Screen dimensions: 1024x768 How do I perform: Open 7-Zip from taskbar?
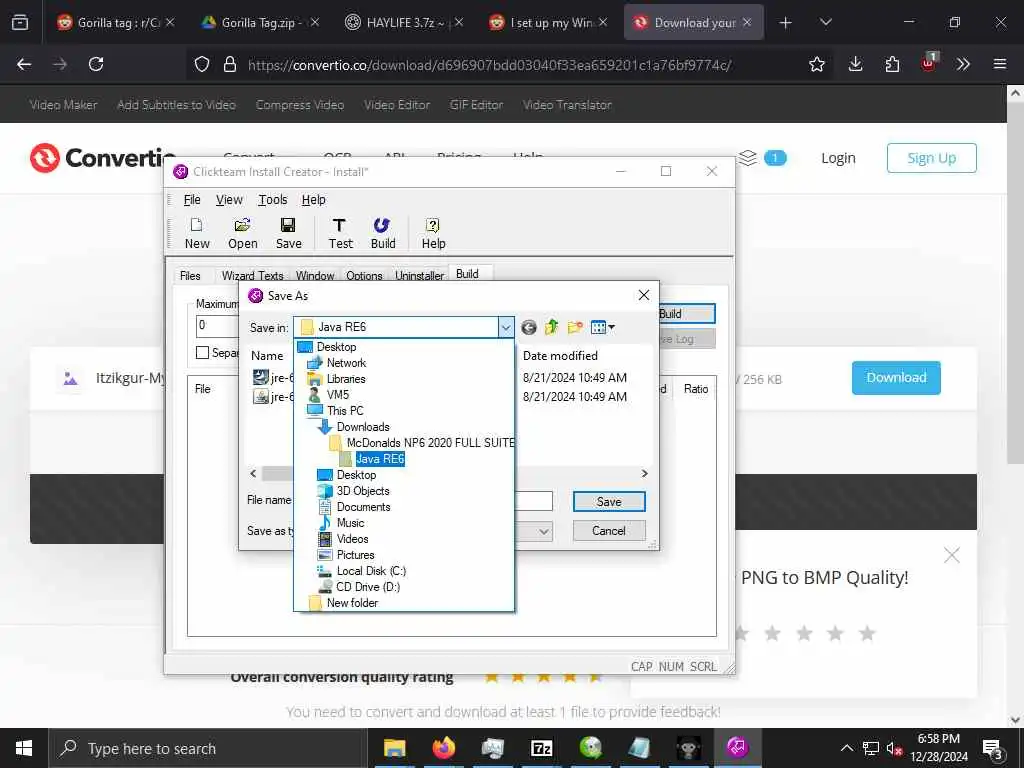(x=541, y=748)
